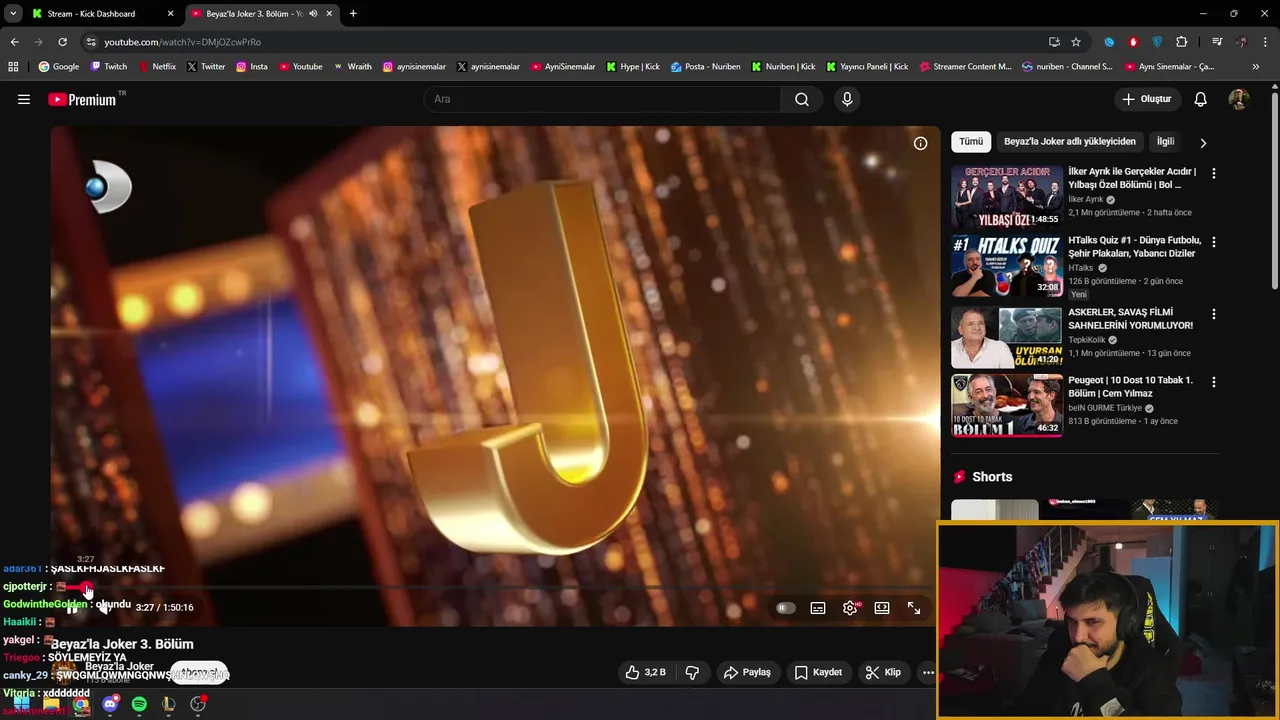
Task: Open browser extensions puzzle icon
Action: click(1182, 42)
